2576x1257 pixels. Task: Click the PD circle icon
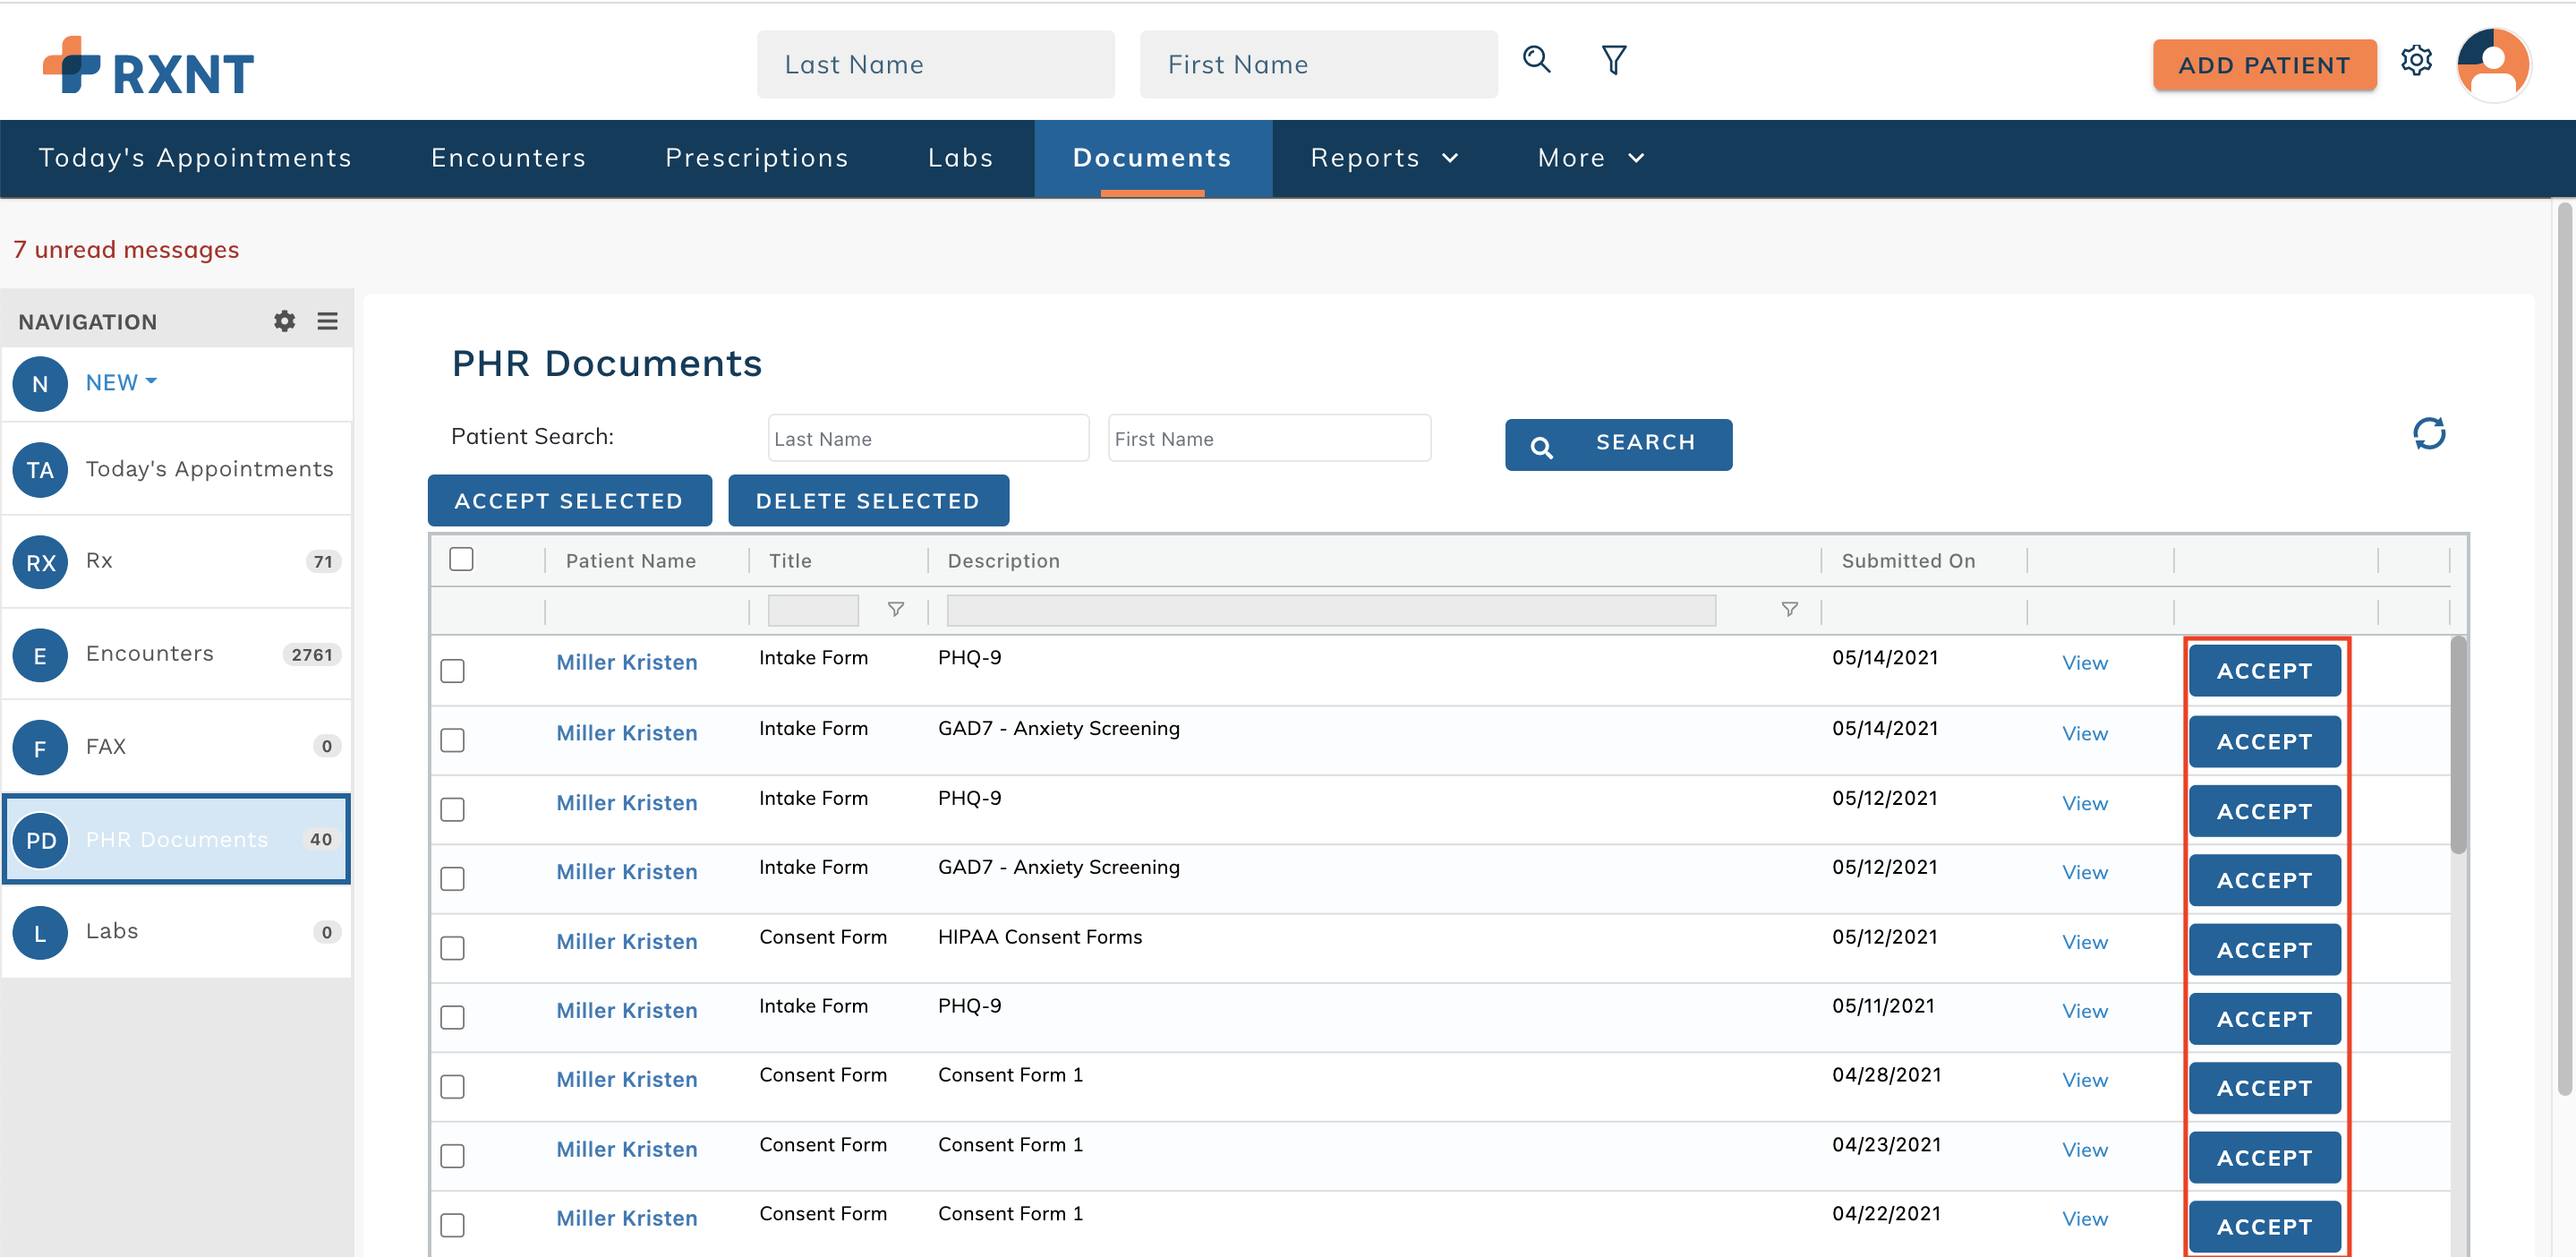[40, 840]
